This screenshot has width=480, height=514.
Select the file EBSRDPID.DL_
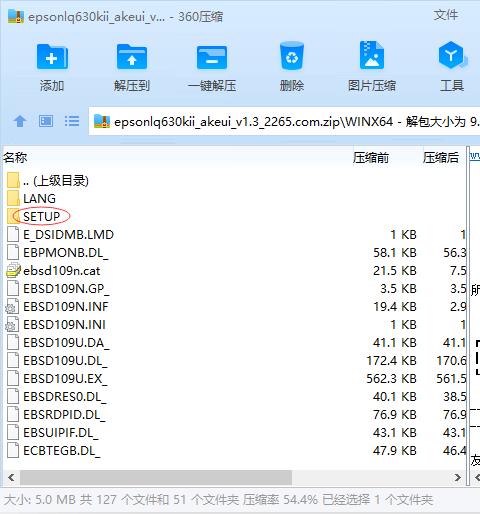tap(64, 415)
